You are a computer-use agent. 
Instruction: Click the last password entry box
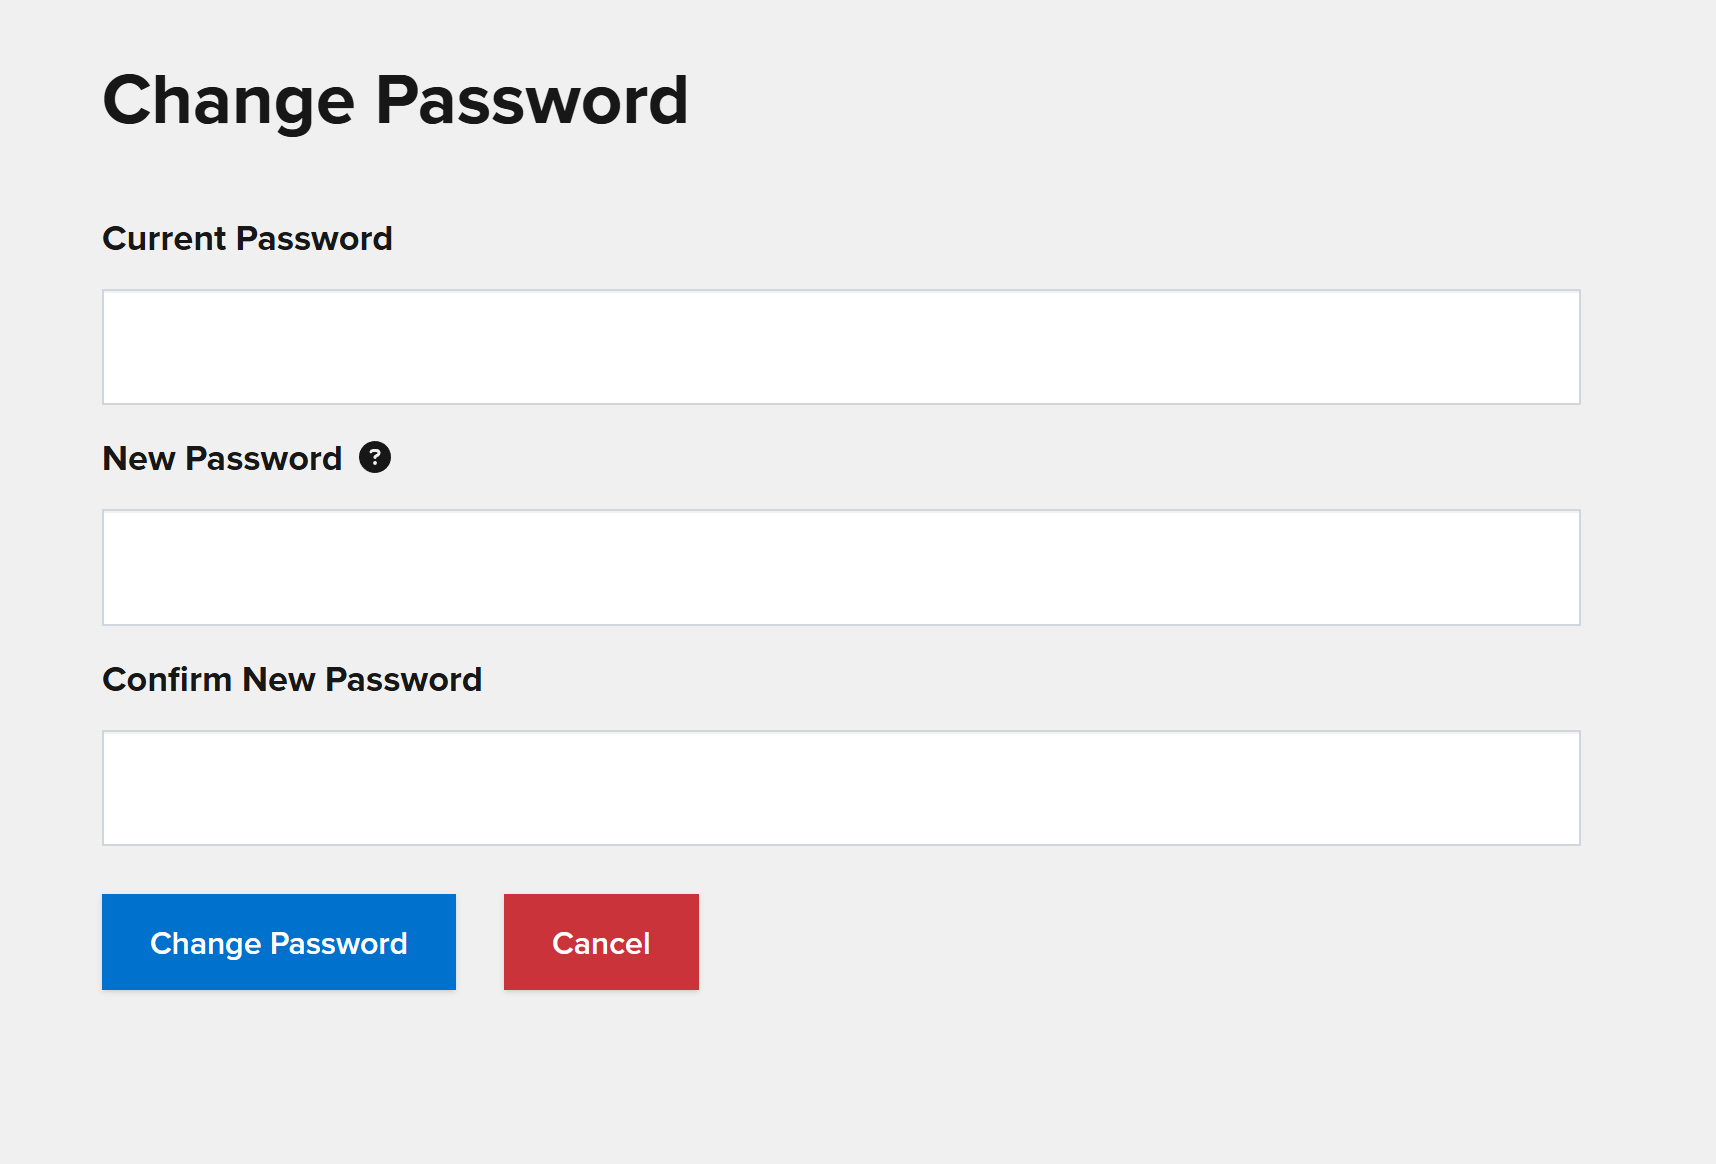(841, 788)
